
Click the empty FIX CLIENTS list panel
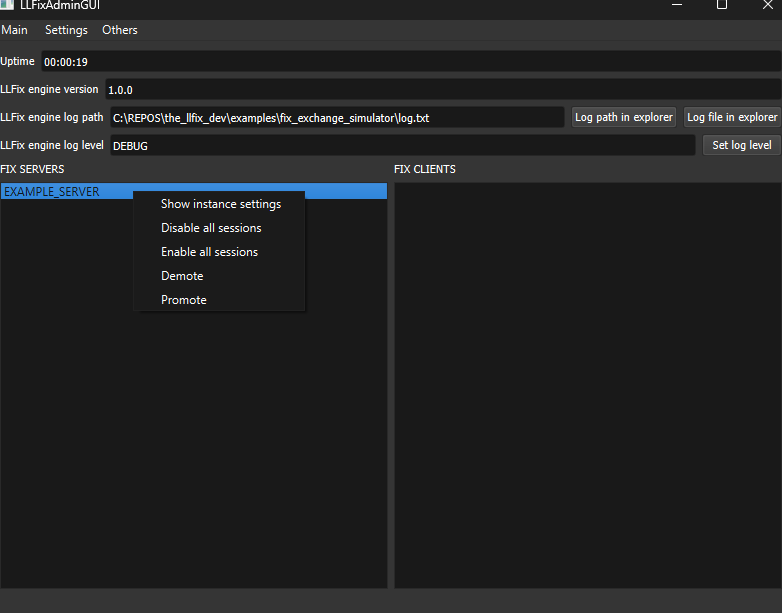587,385
